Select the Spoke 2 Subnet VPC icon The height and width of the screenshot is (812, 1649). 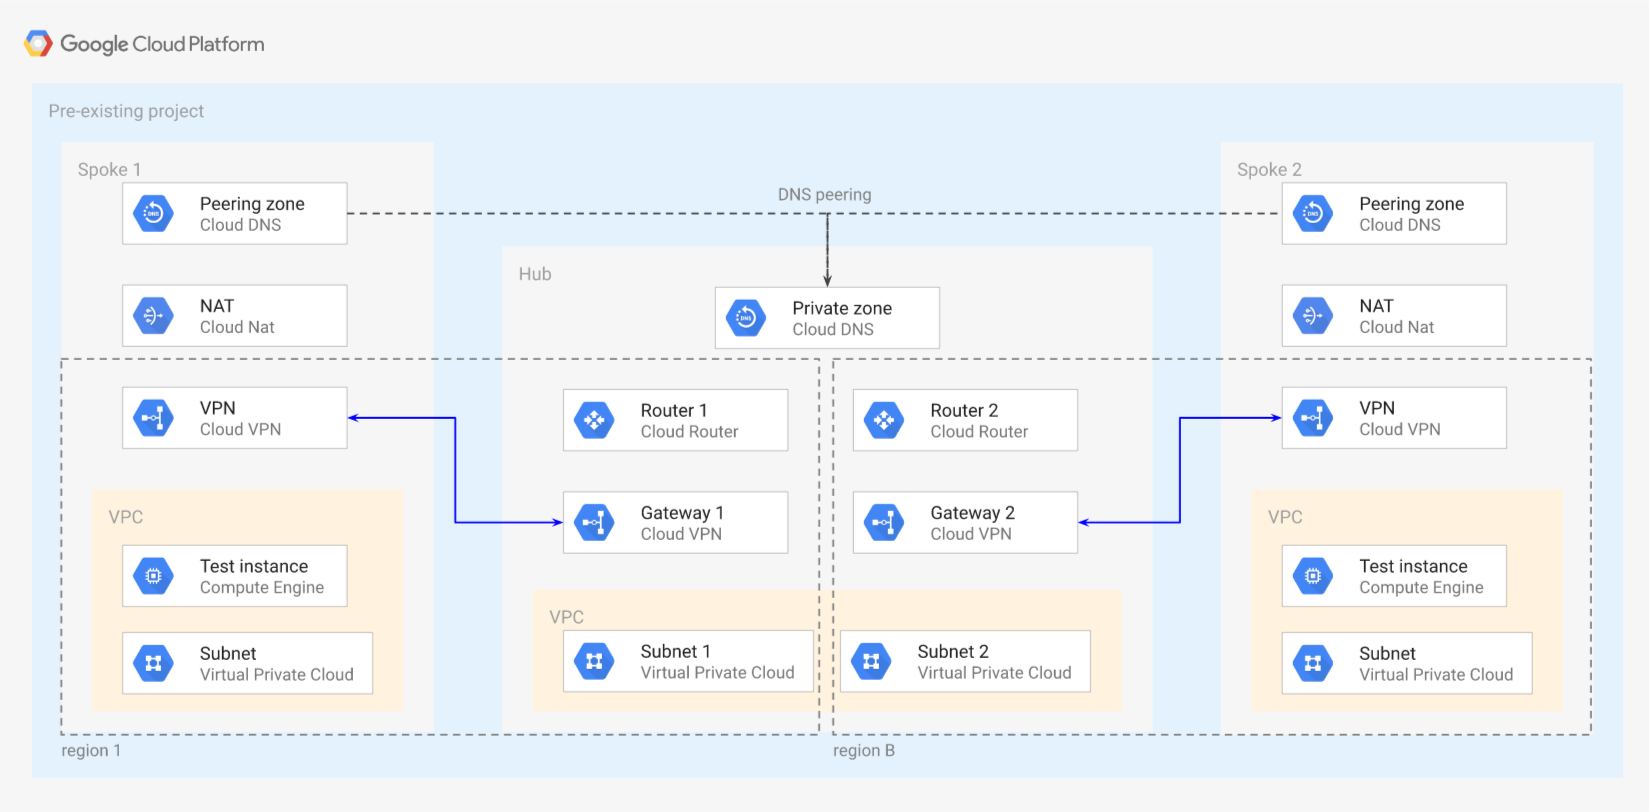[x=1313, y=663]
